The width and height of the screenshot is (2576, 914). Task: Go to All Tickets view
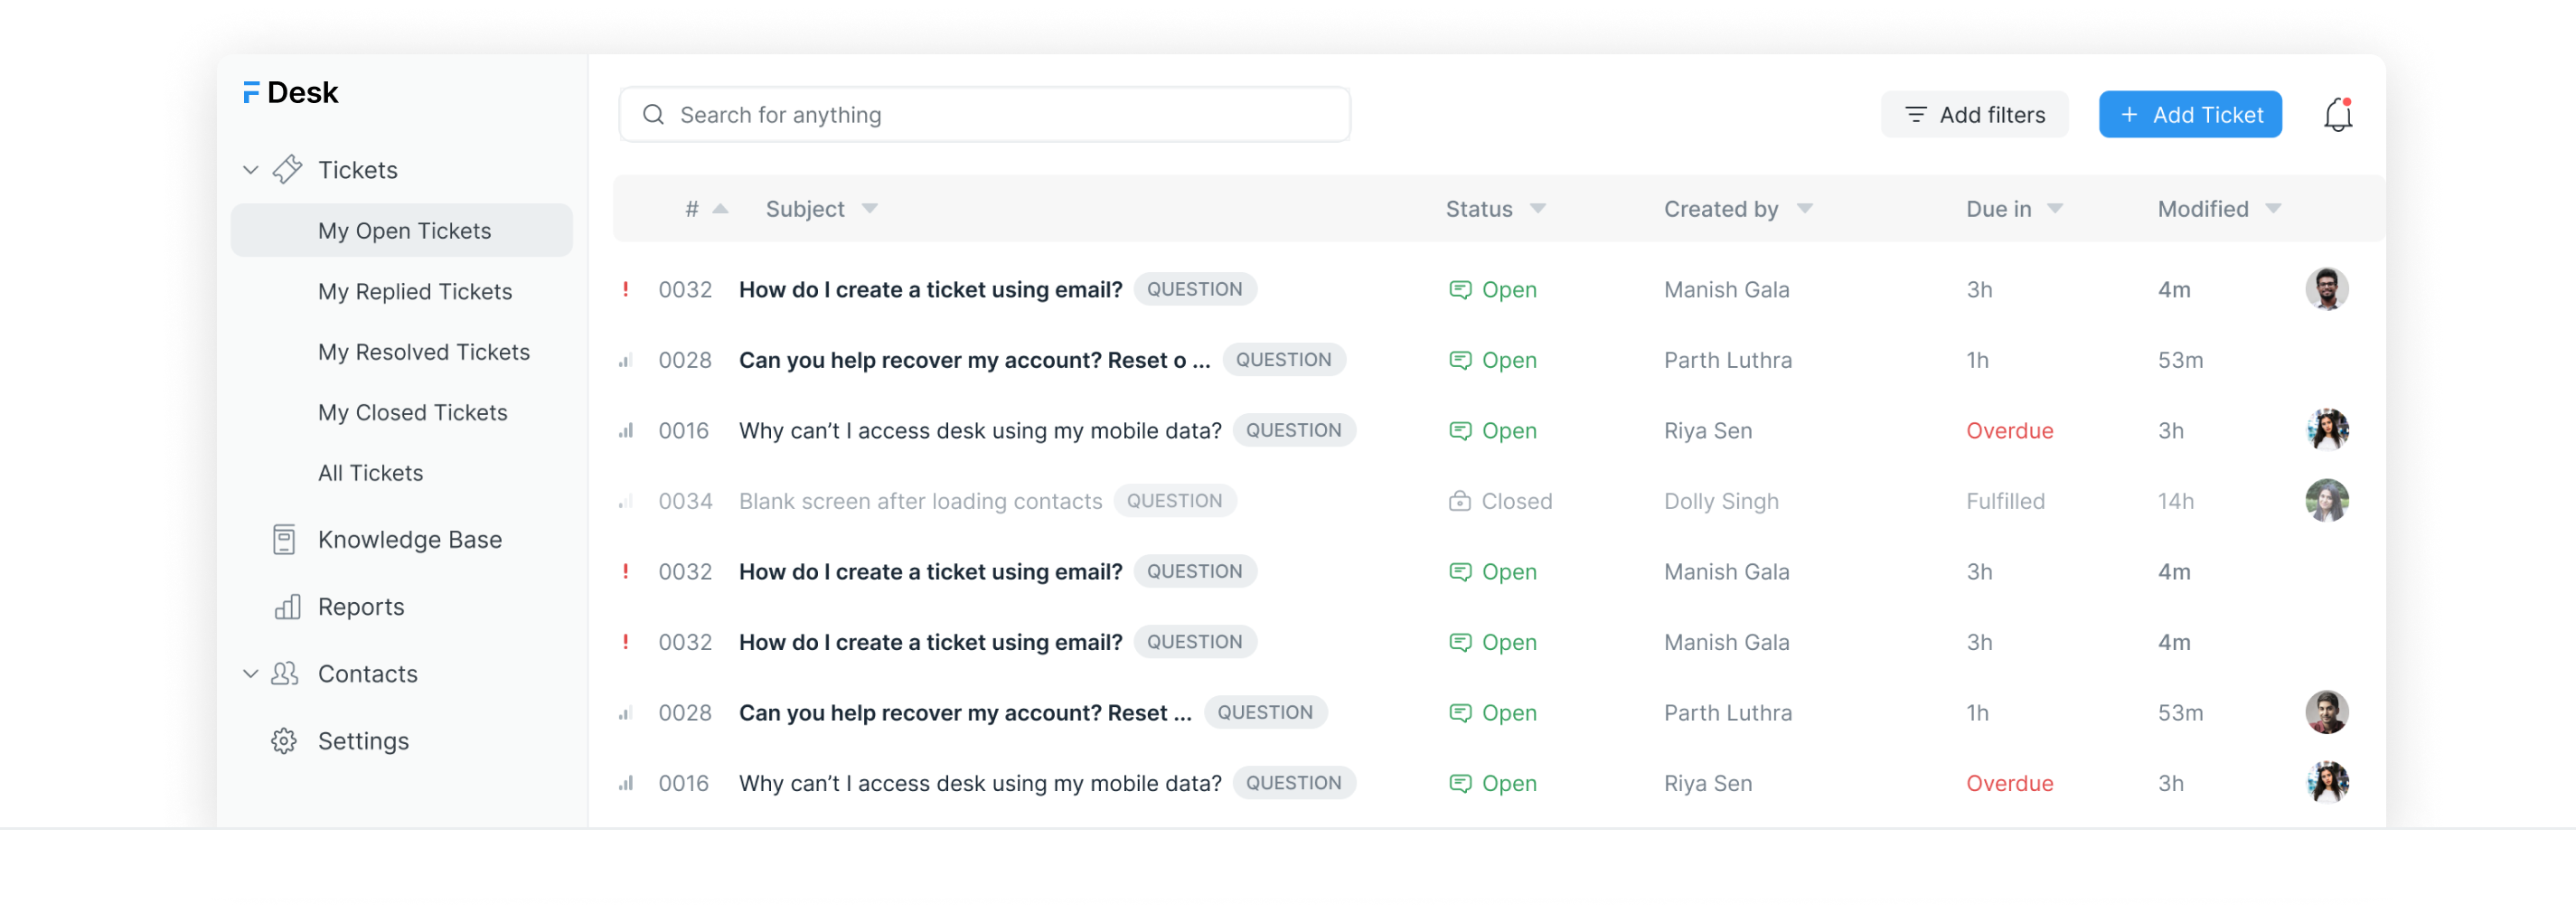370,473
